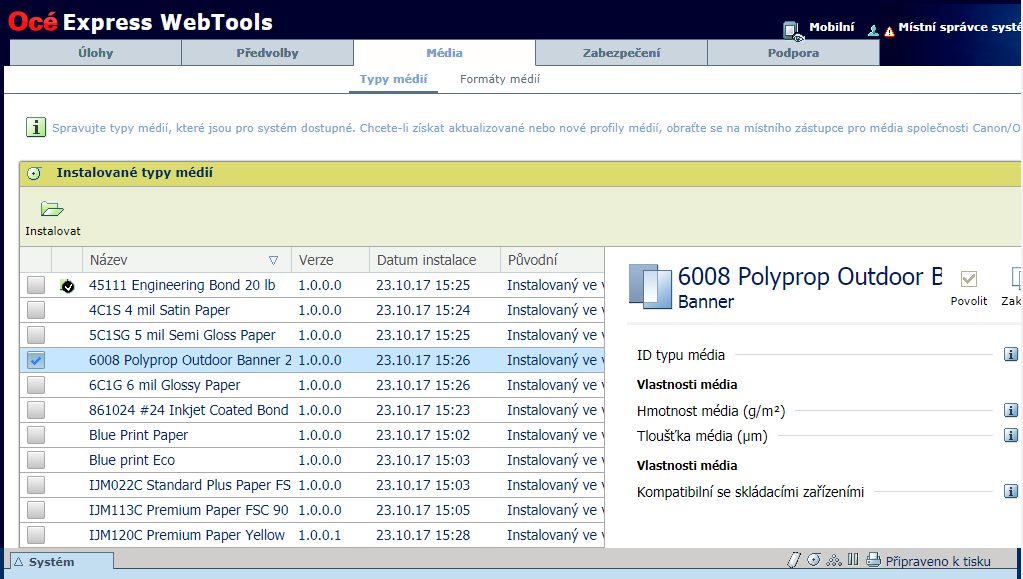
Task: Sort by Datum instalace column header
Action: click(435, 260)
